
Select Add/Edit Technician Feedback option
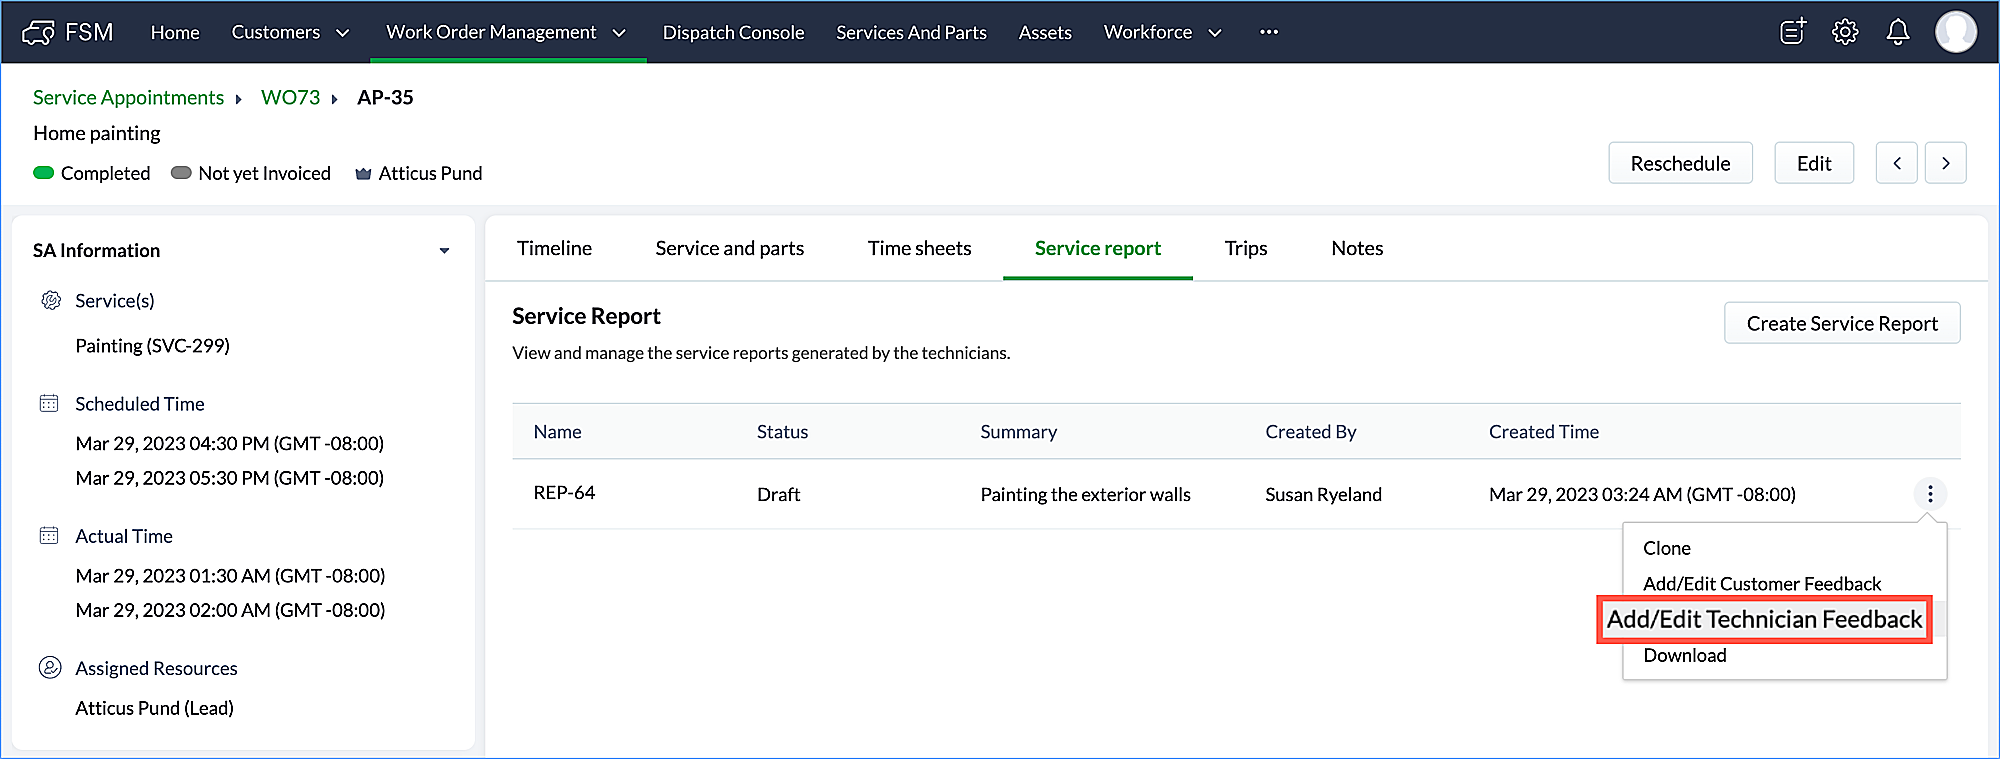(1764, 620)
